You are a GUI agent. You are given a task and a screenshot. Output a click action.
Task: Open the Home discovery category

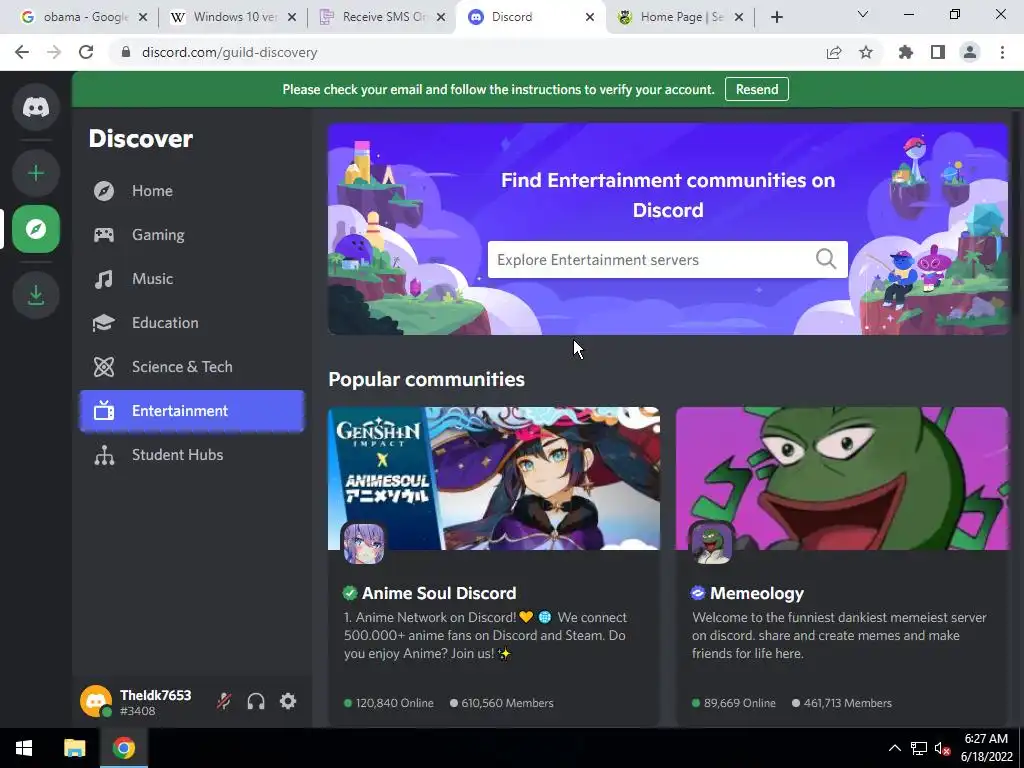192,191
